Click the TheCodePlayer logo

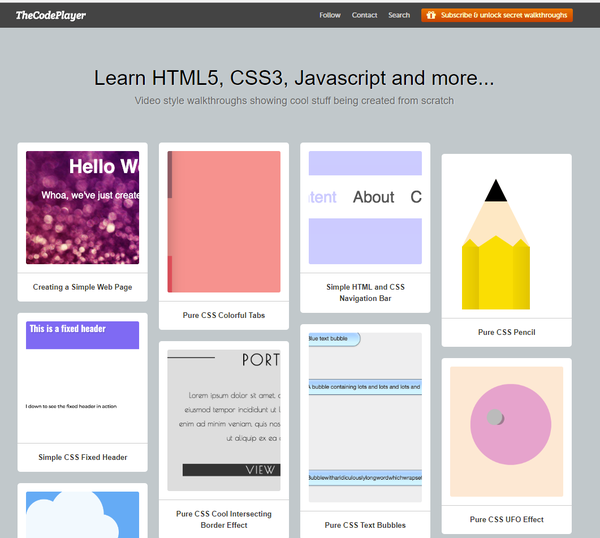51,15
